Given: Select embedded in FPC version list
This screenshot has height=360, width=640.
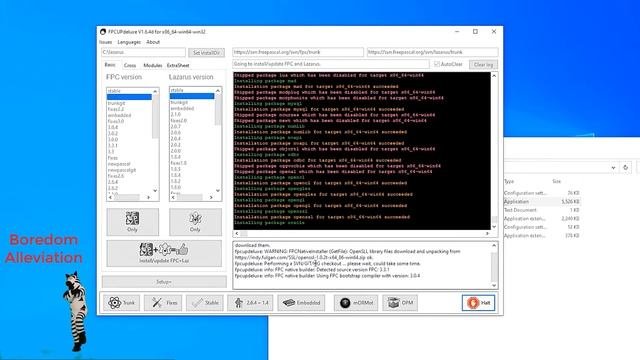Looking at the screenshot, I should [x=120, y=116].
